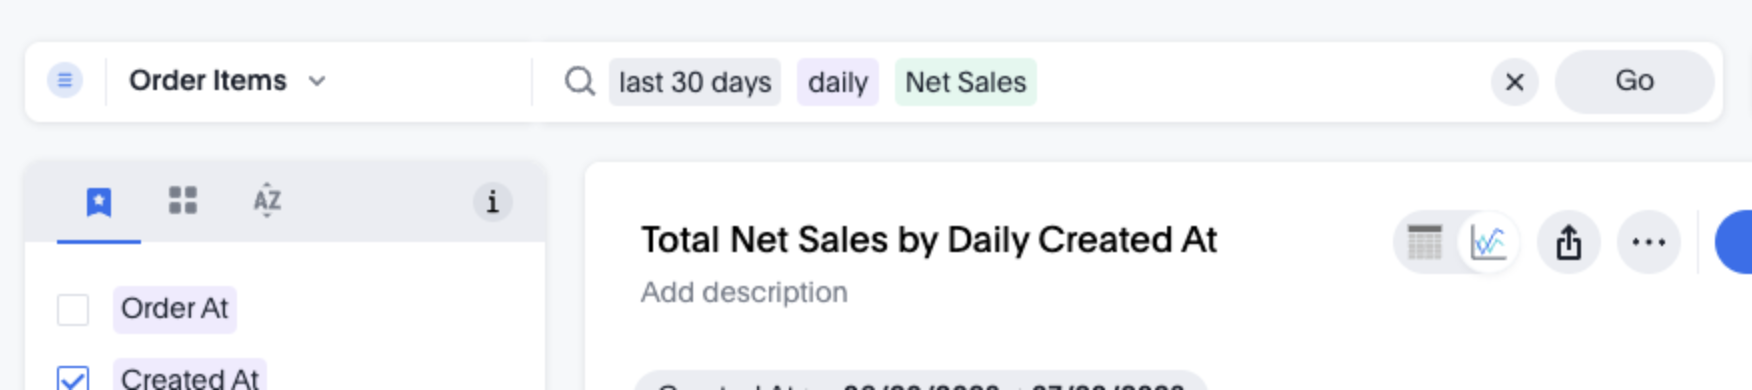This screenshot has height=390, width=1752.
Task: Open the Order Items data source dropdown
Action: coord(228,81)
